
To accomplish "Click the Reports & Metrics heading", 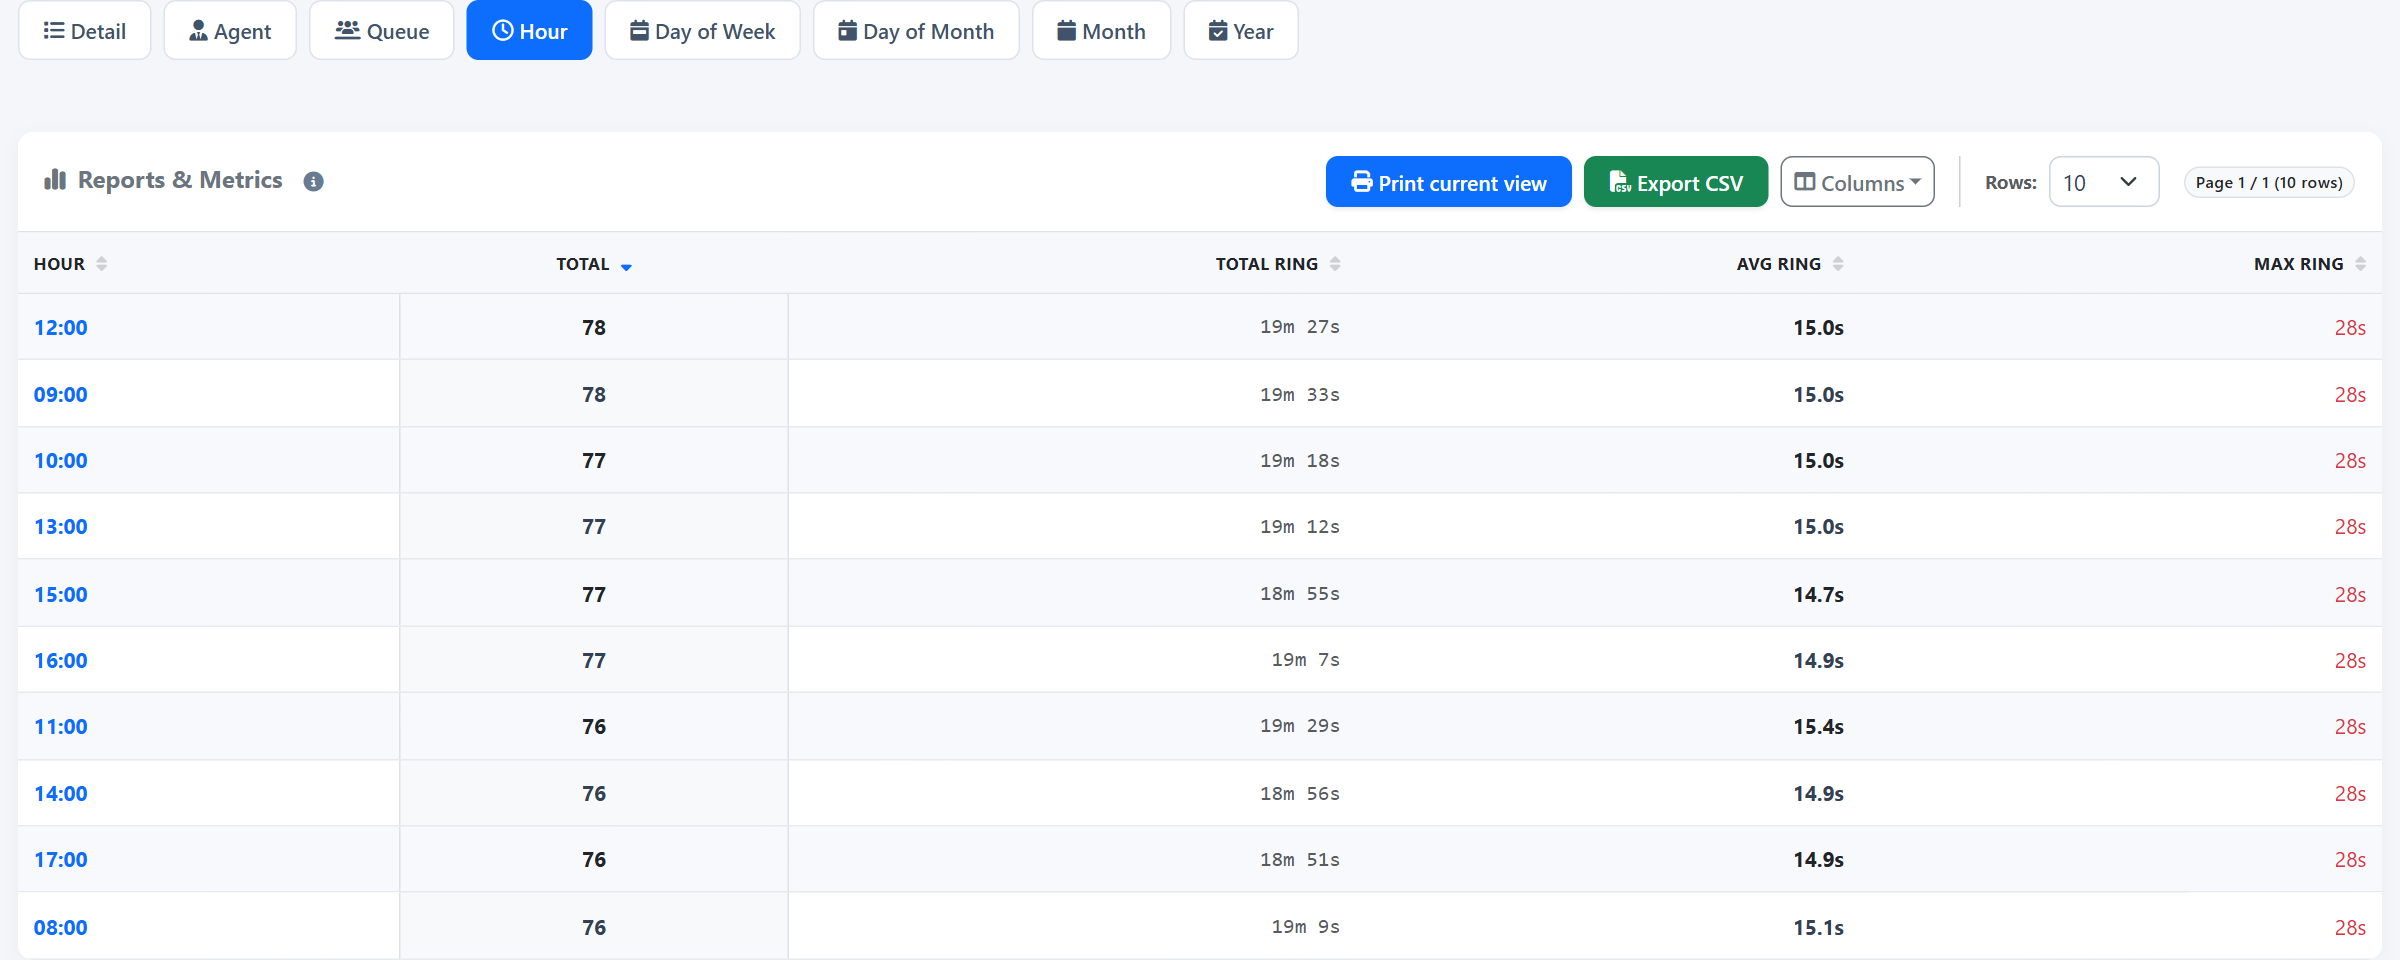I will (180, 180).
